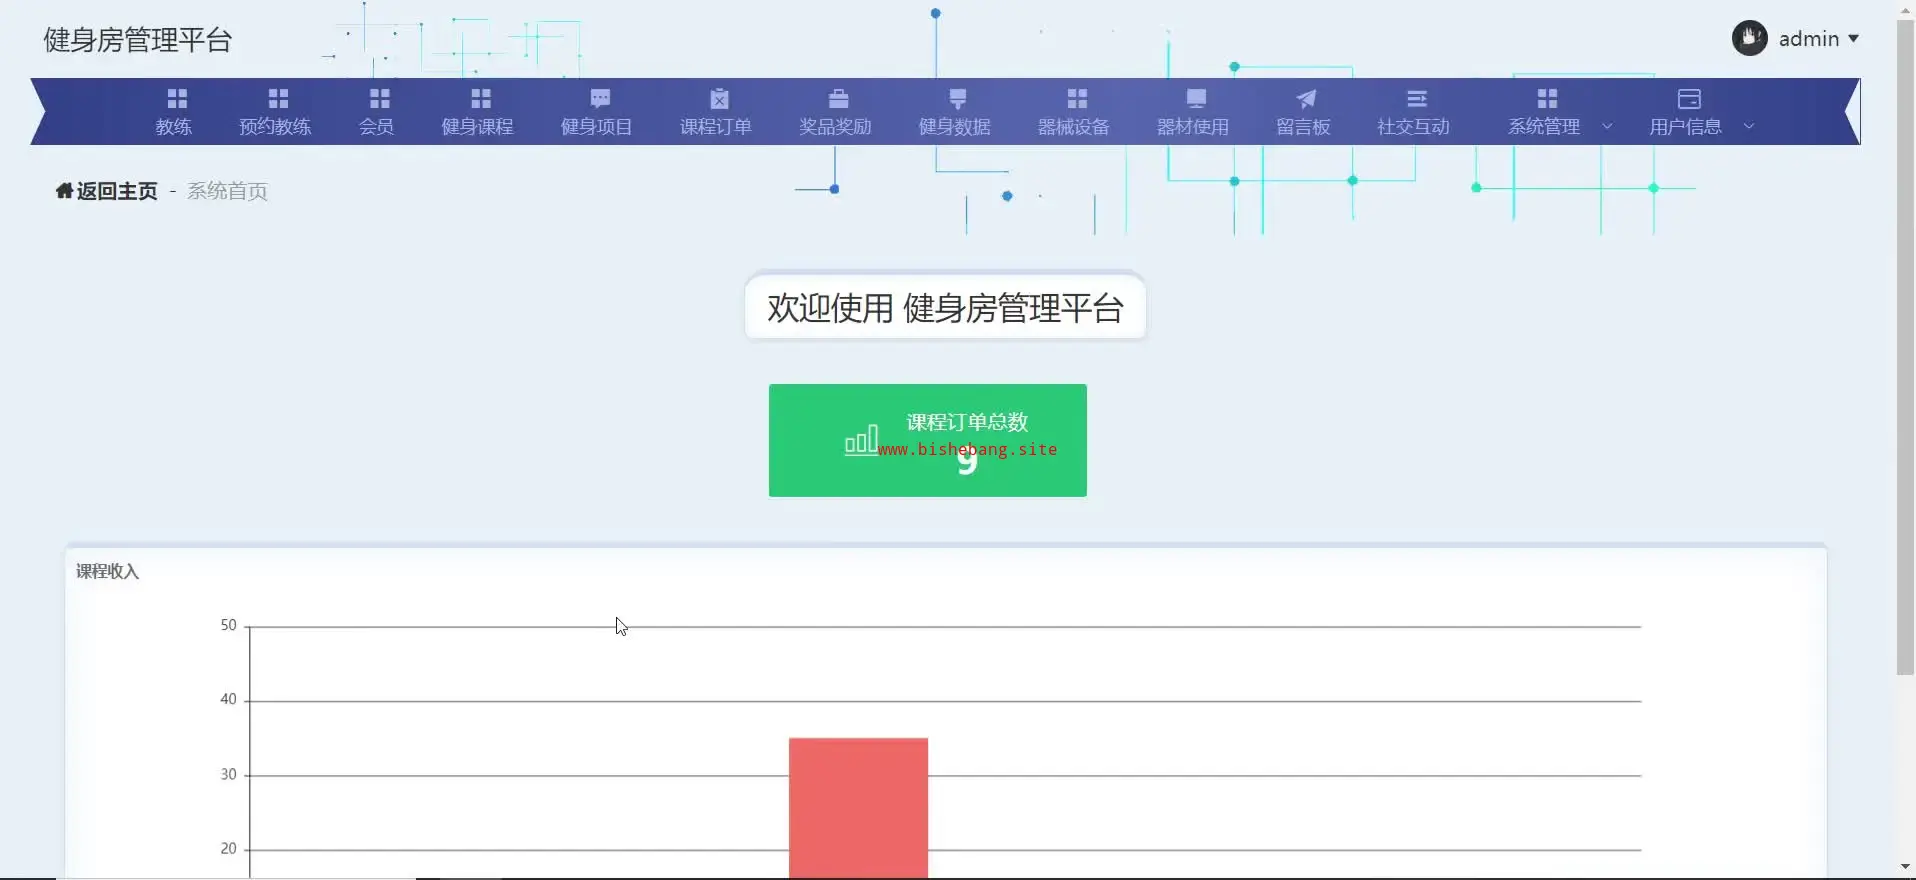Click the scrollbar down arrow
The height and width of the screenshot is (880, 1916).
(x=1906, y=867)
